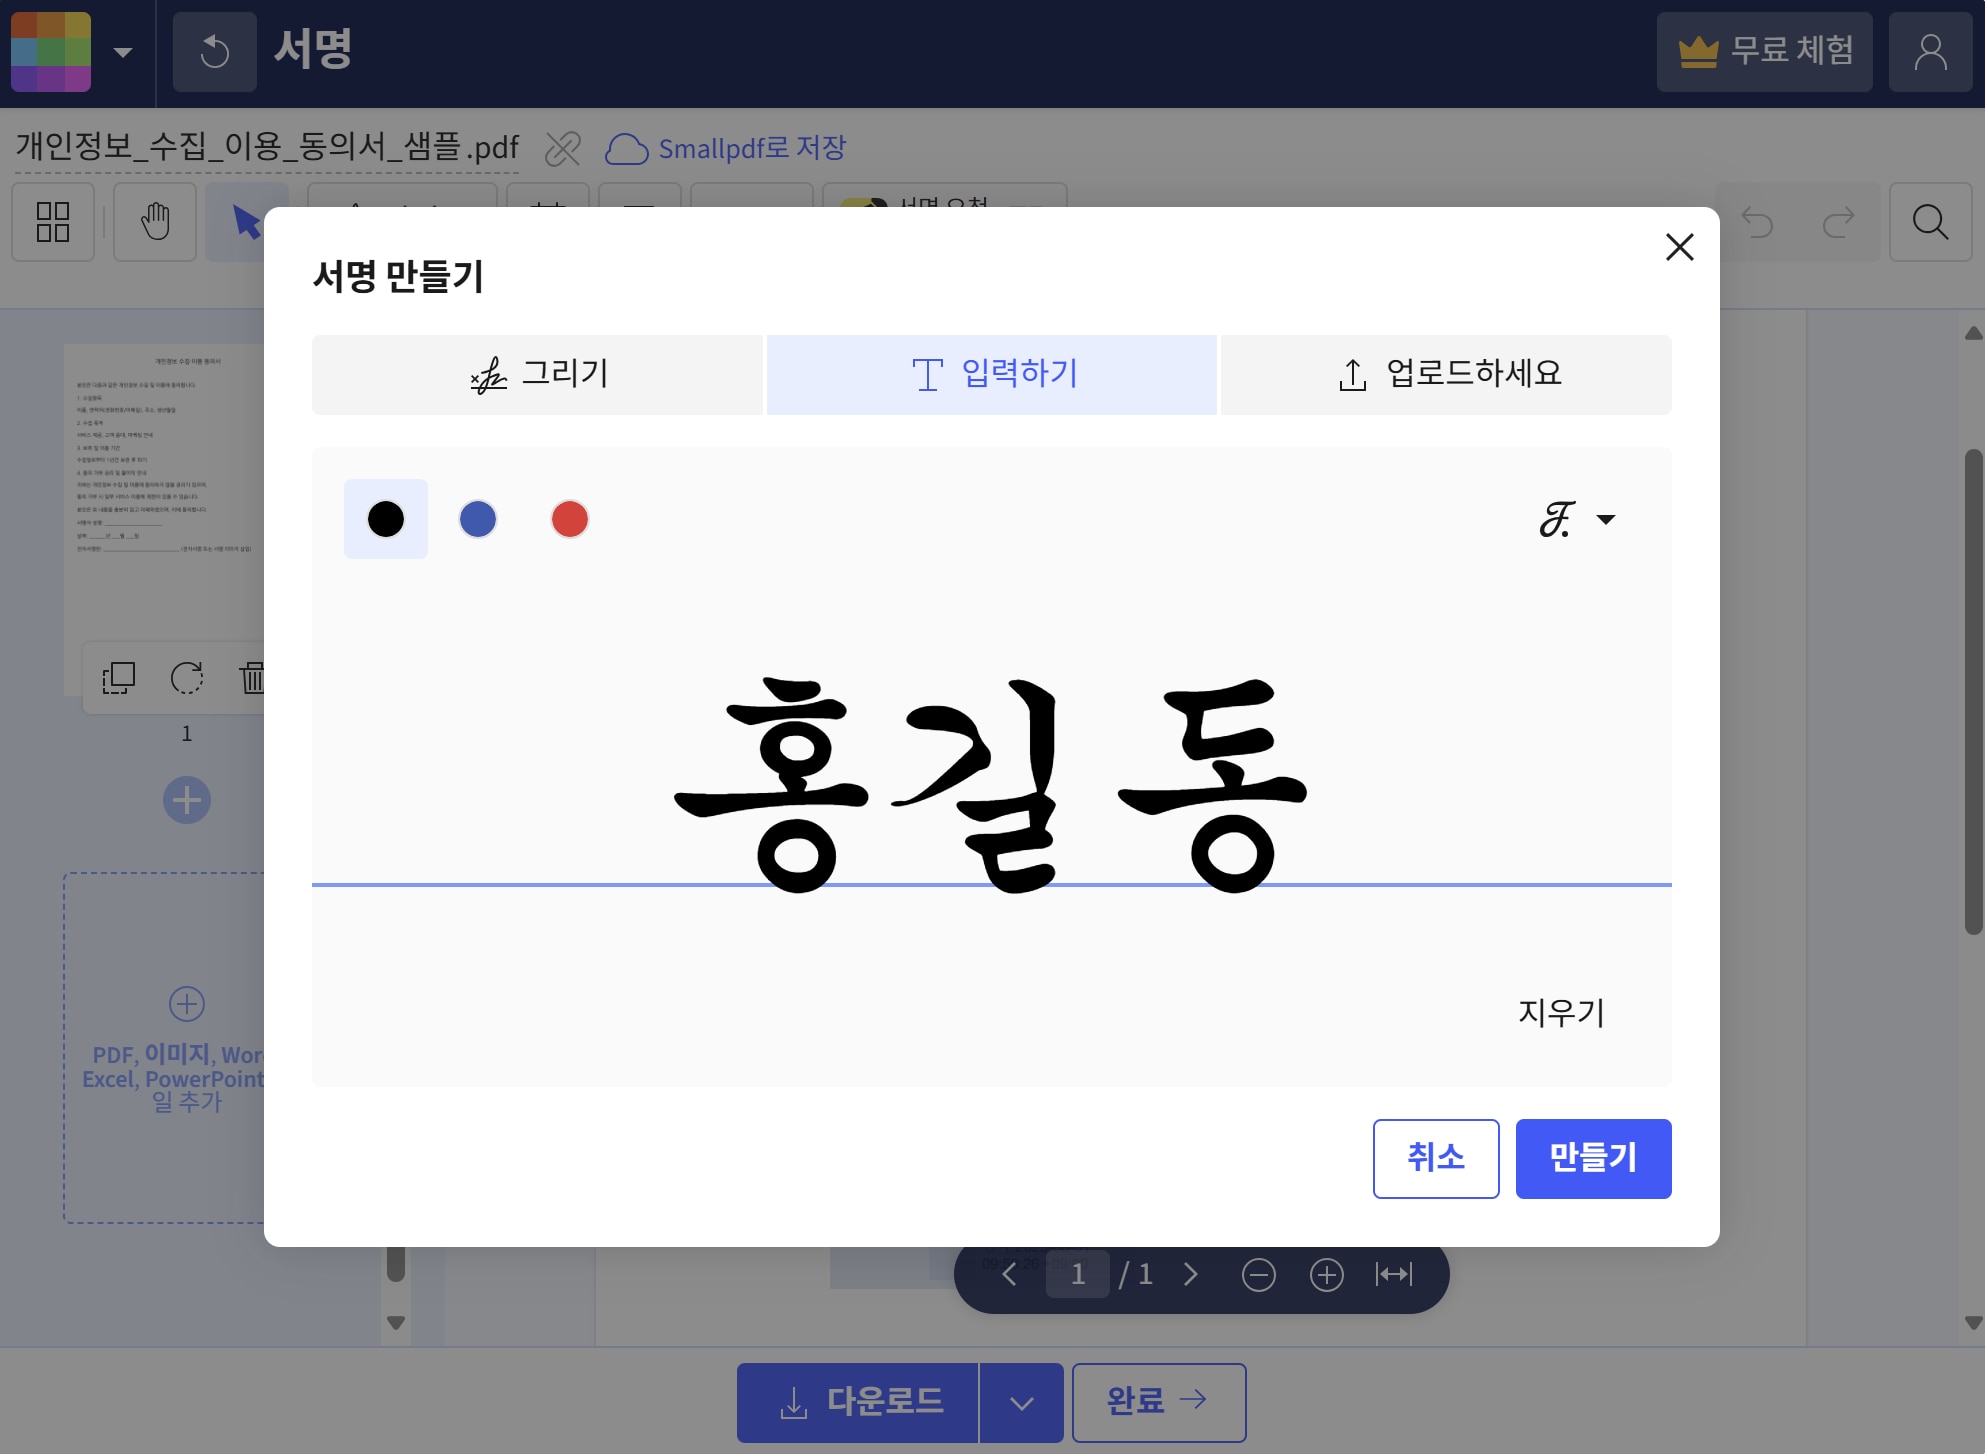Click the delete page trash icon
This screenshot has height=1454, width=1985.
(252, 678)
